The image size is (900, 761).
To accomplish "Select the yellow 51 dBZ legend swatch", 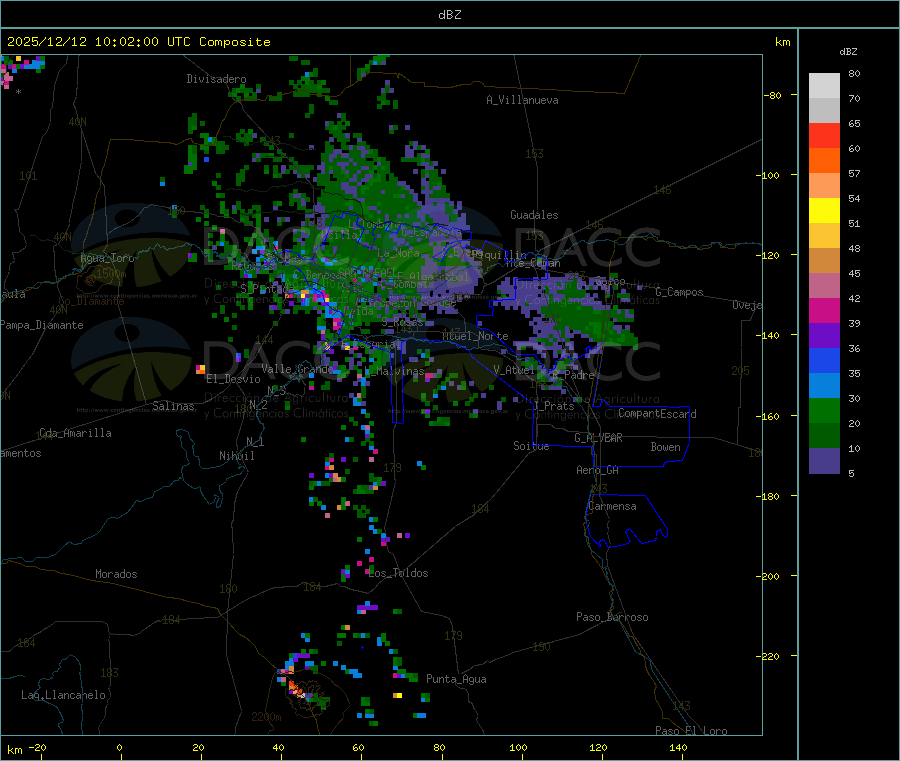I will (x=824, y=211).
